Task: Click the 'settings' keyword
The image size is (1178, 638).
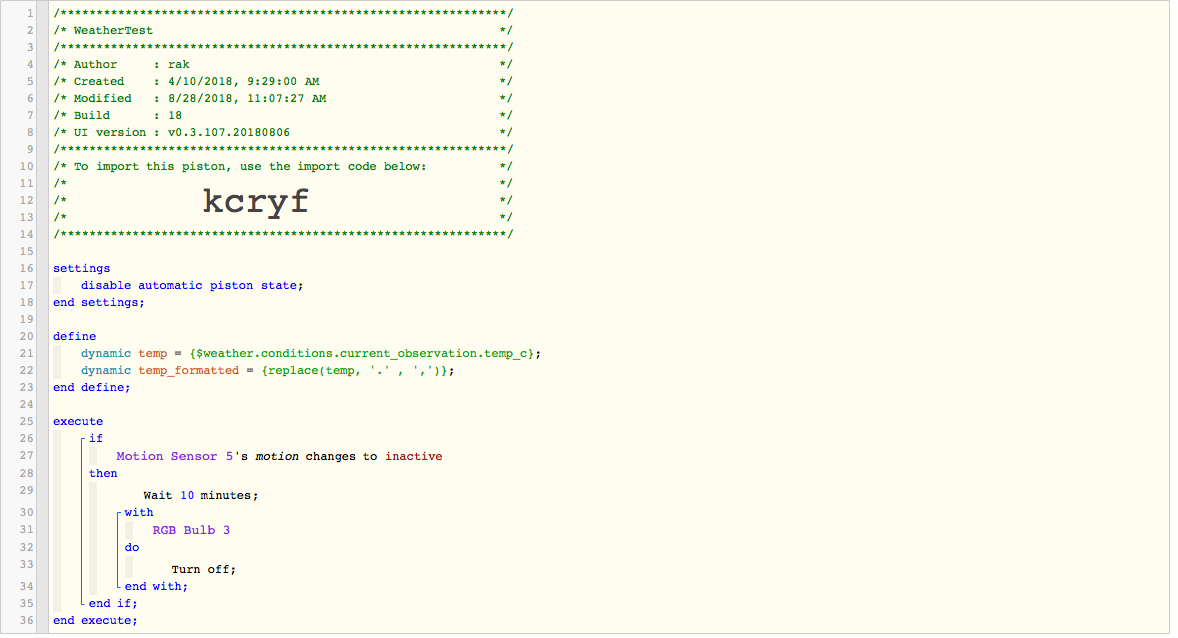Action: 81,268
